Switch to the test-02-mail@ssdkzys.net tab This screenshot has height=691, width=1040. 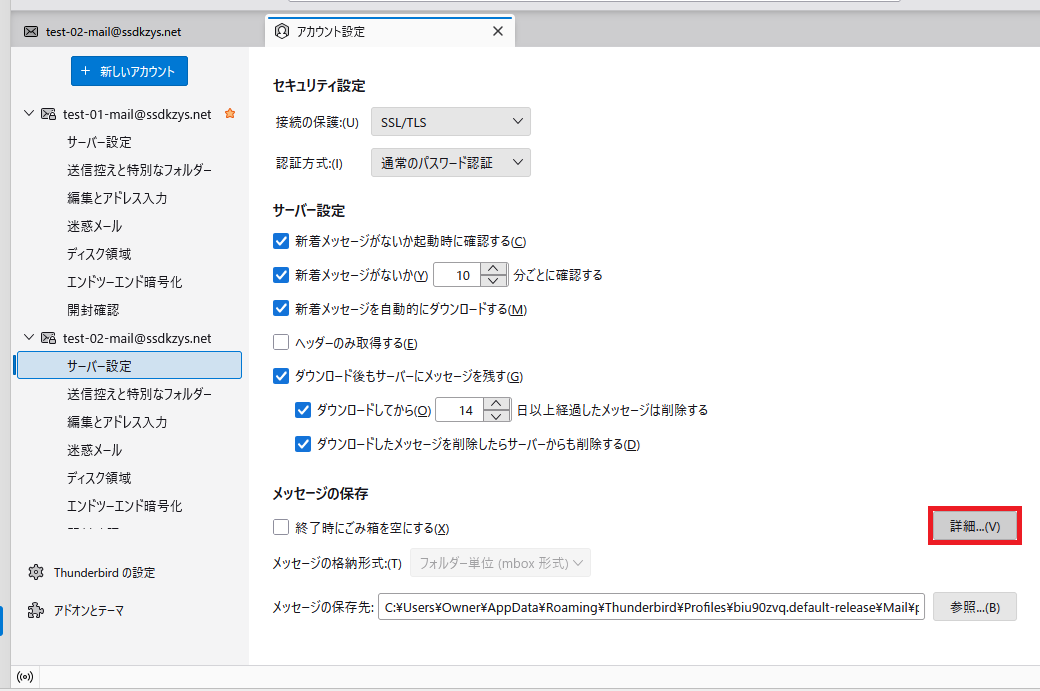pos(112,31)
